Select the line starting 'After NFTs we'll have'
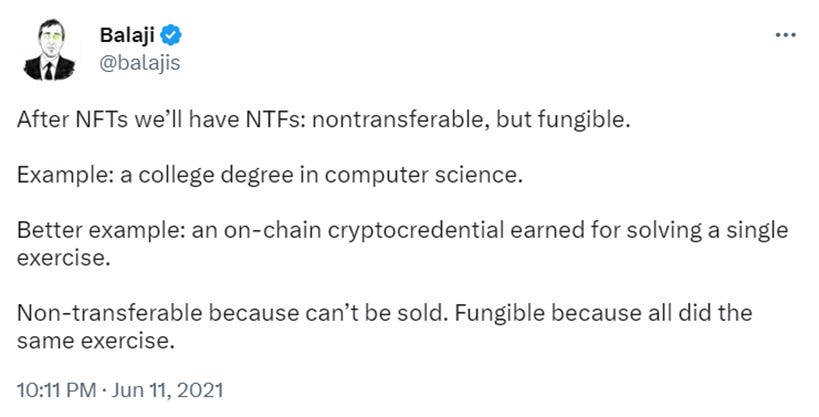The height and width of the screenshot is (417, 819). pos(323,120)
